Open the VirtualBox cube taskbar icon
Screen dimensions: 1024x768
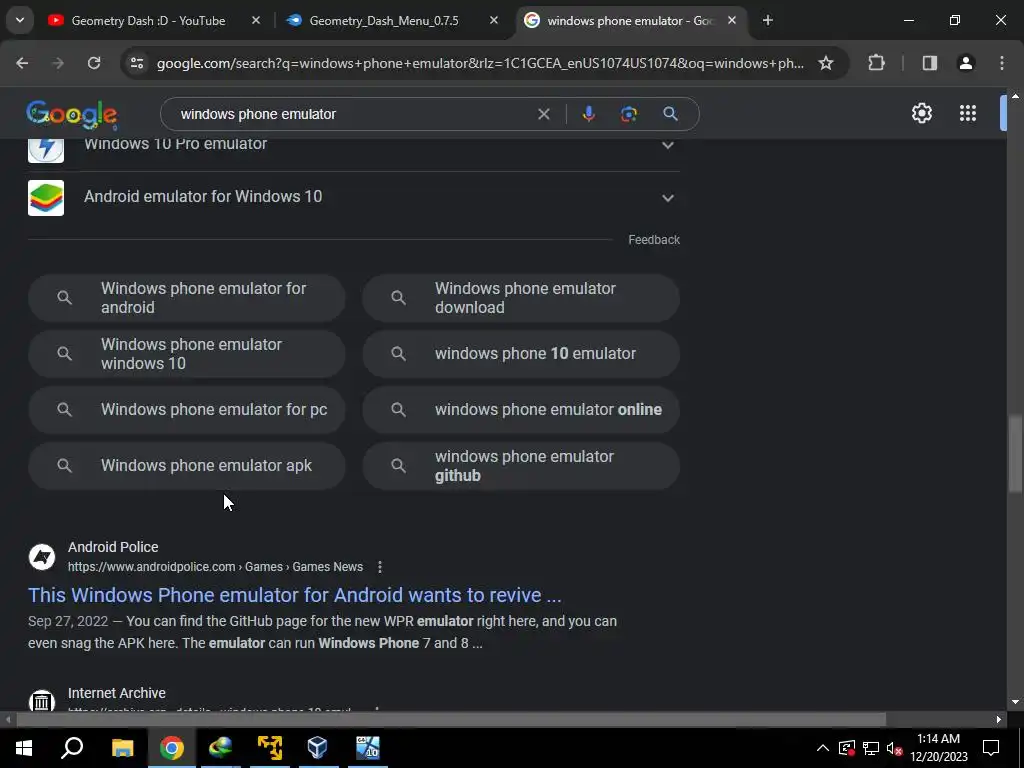point(317,748)
